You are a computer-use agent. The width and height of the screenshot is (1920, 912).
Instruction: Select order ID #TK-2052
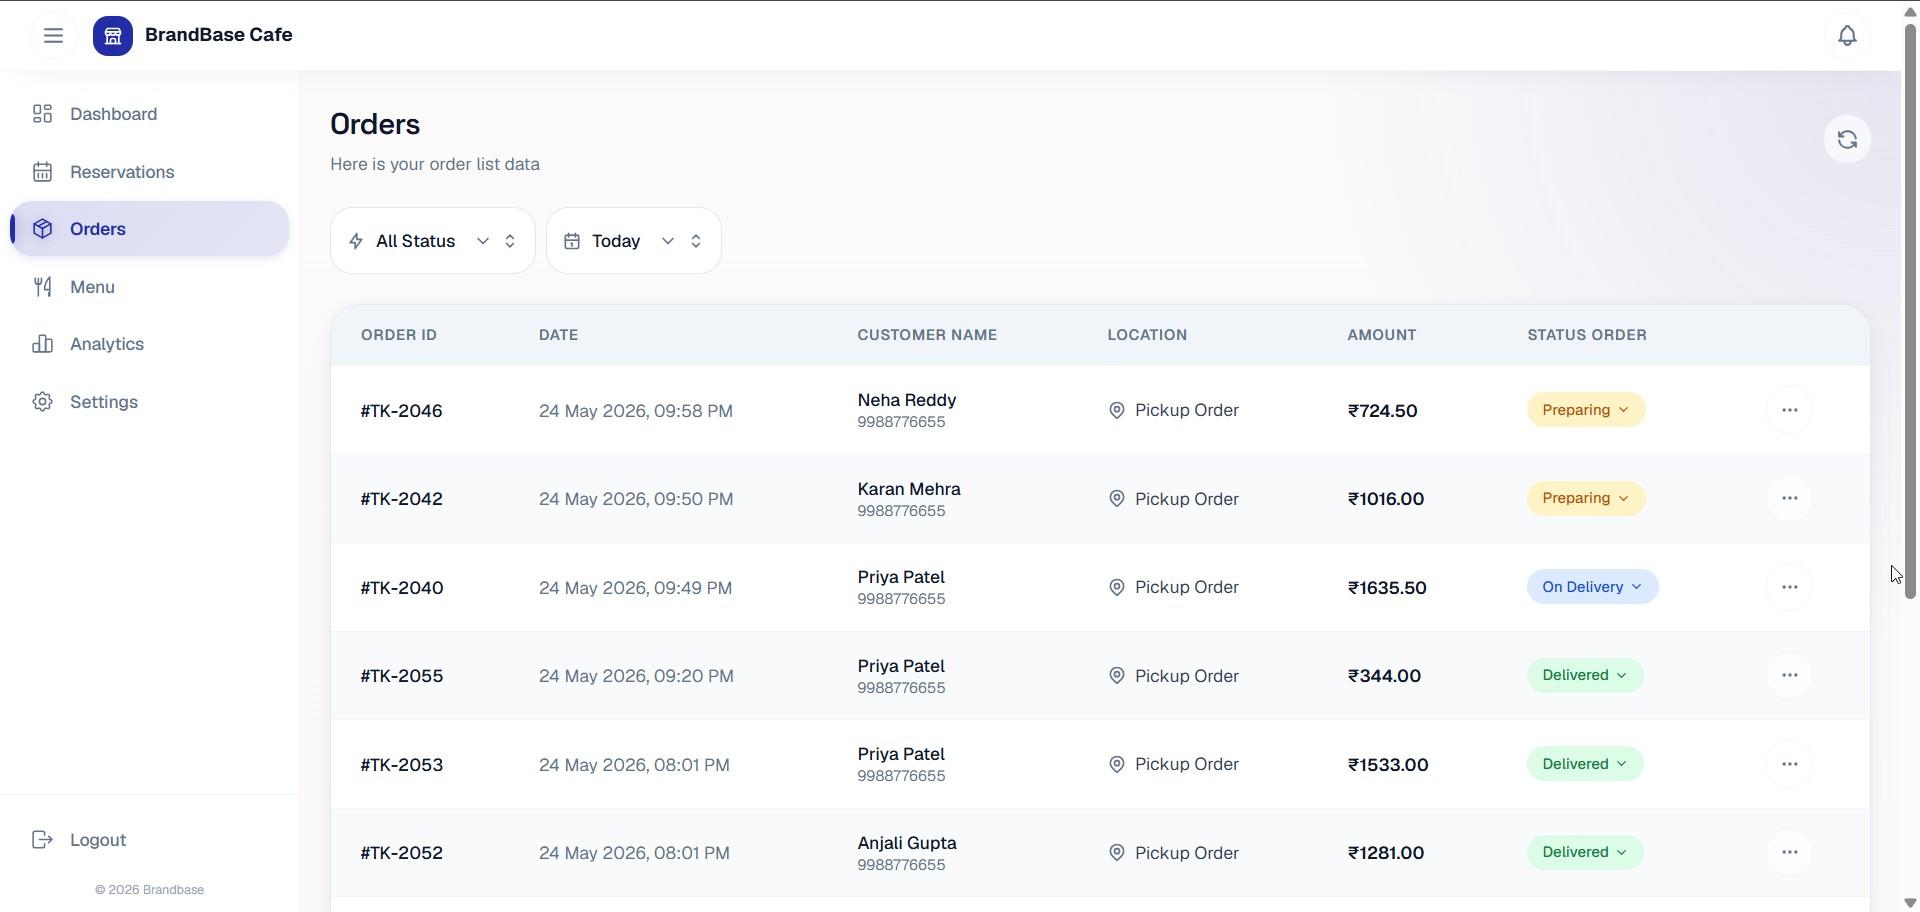point(402,853)
